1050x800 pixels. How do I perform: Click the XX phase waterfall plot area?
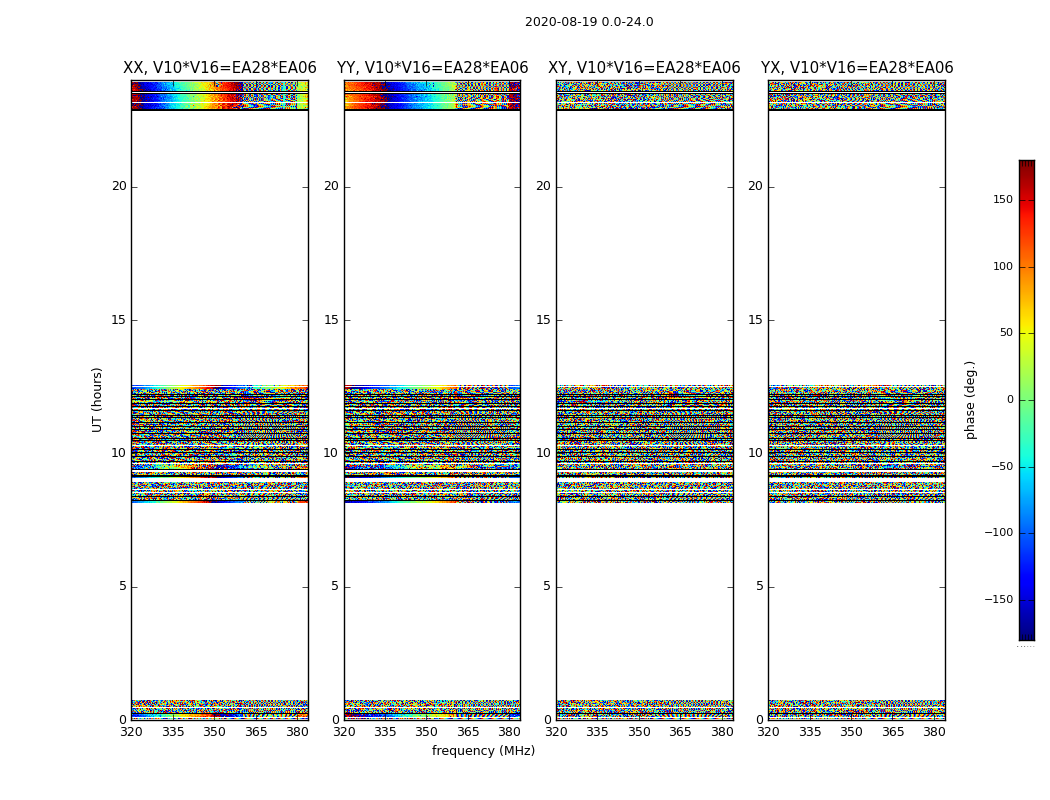(220, 400)
